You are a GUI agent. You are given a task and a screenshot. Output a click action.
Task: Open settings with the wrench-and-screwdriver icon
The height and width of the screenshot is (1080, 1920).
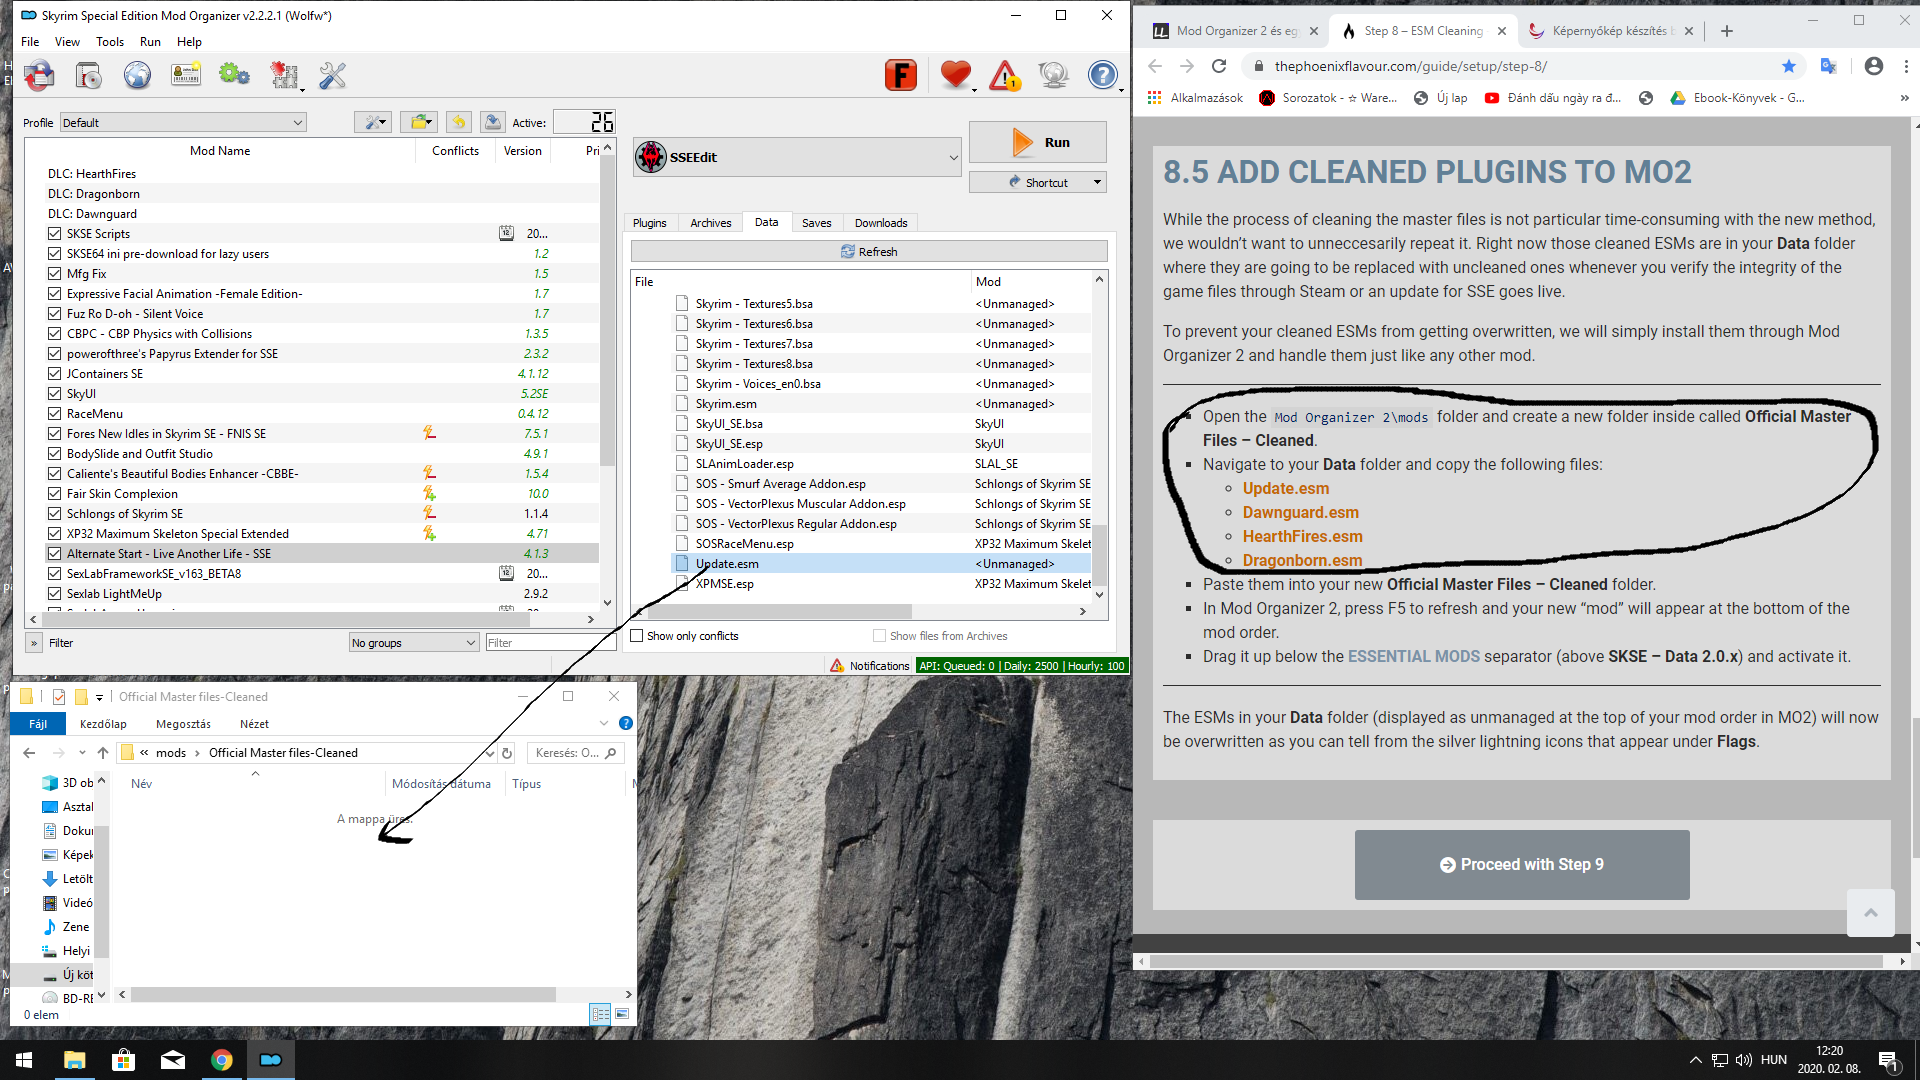click(x=332, y=75)
